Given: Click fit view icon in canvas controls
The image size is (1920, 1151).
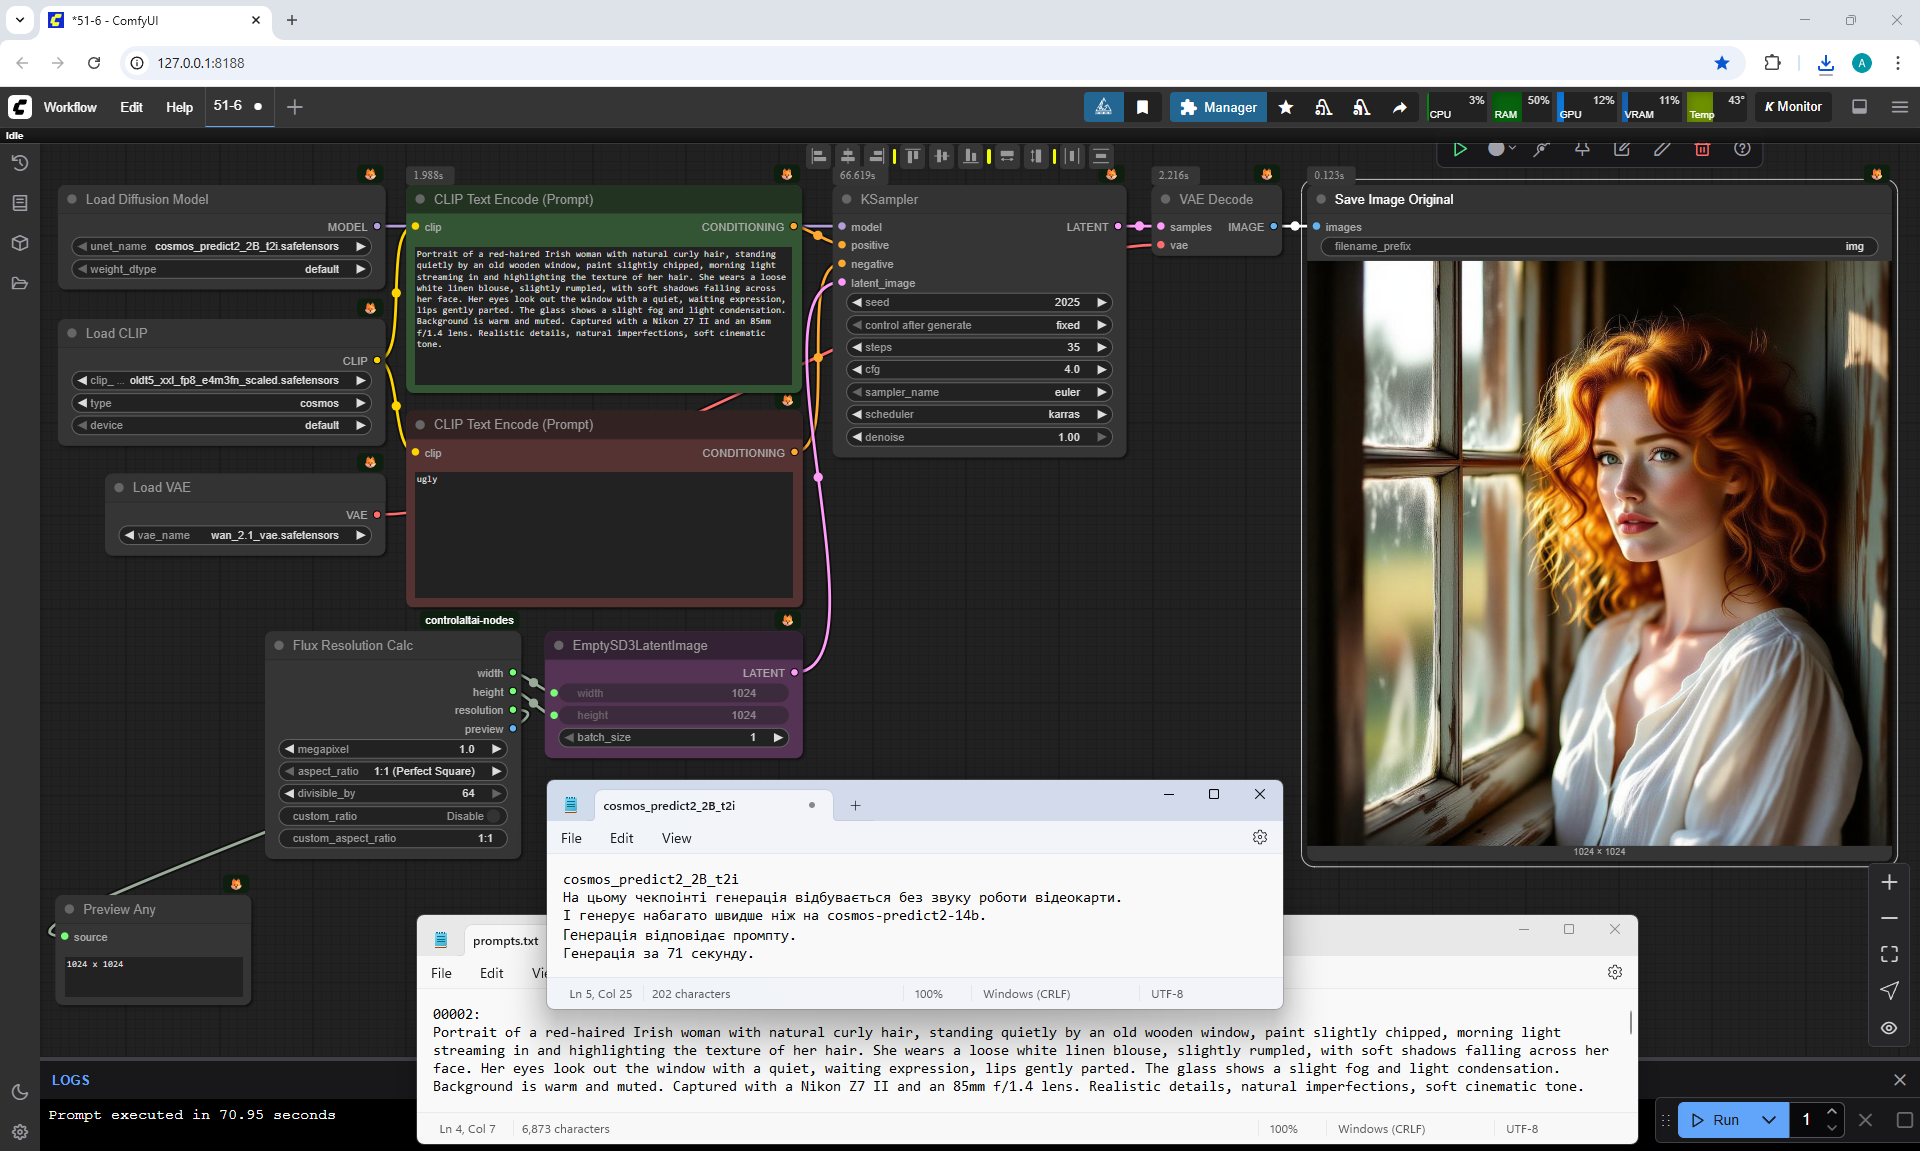Looking at the screenshot, I should [1889, 954].
